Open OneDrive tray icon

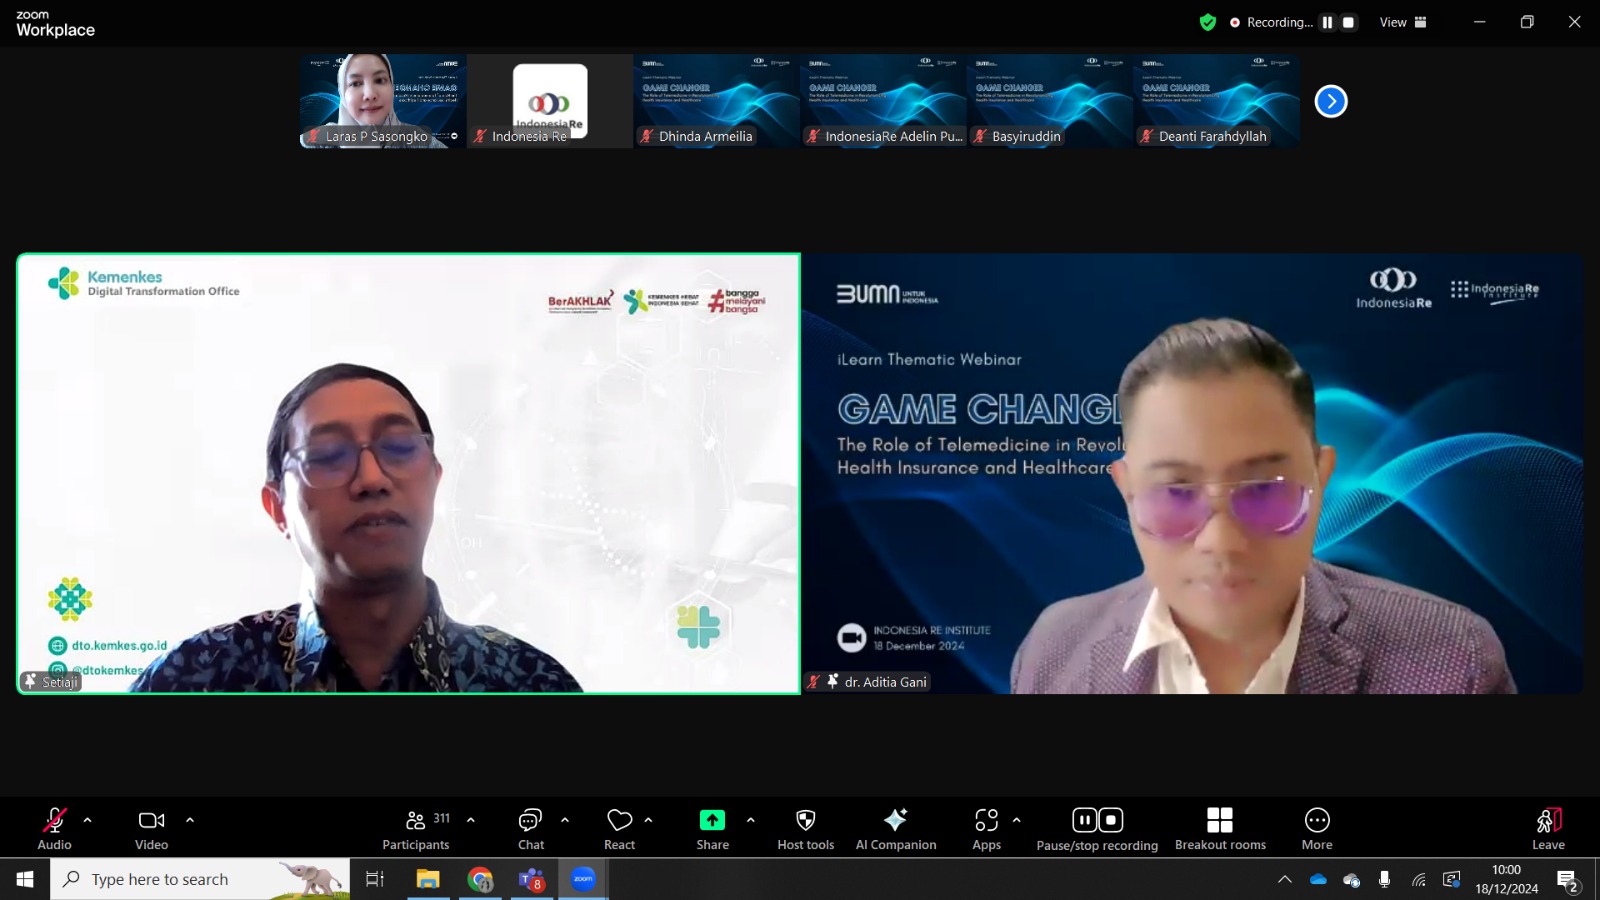pyautogui.click(x=1318, y=880)
